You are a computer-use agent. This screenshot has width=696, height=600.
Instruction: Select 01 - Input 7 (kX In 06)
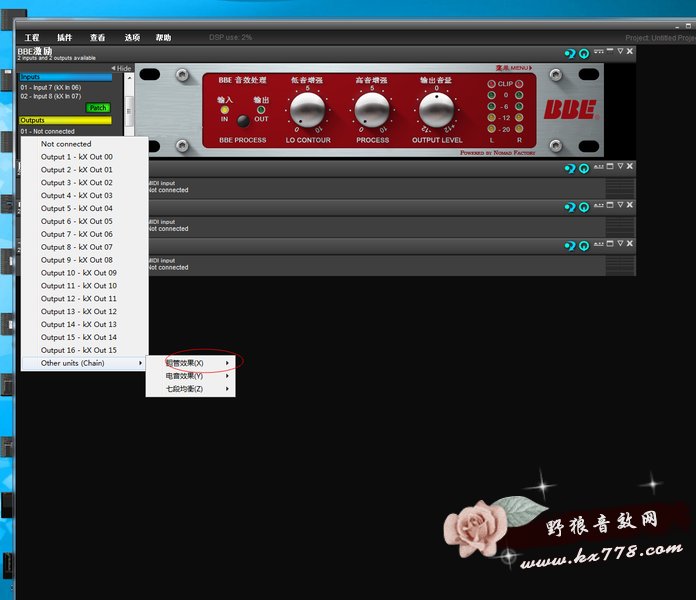click(x=51, y=87)
